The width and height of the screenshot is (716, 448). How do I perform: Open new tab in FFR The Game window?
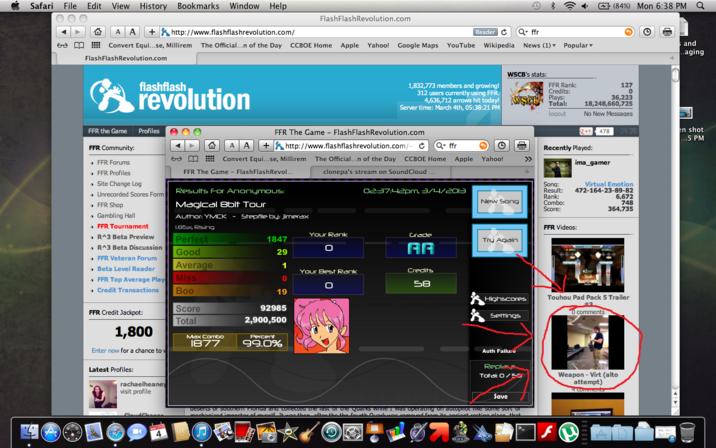pyautogui.click(x=526, y=172)
